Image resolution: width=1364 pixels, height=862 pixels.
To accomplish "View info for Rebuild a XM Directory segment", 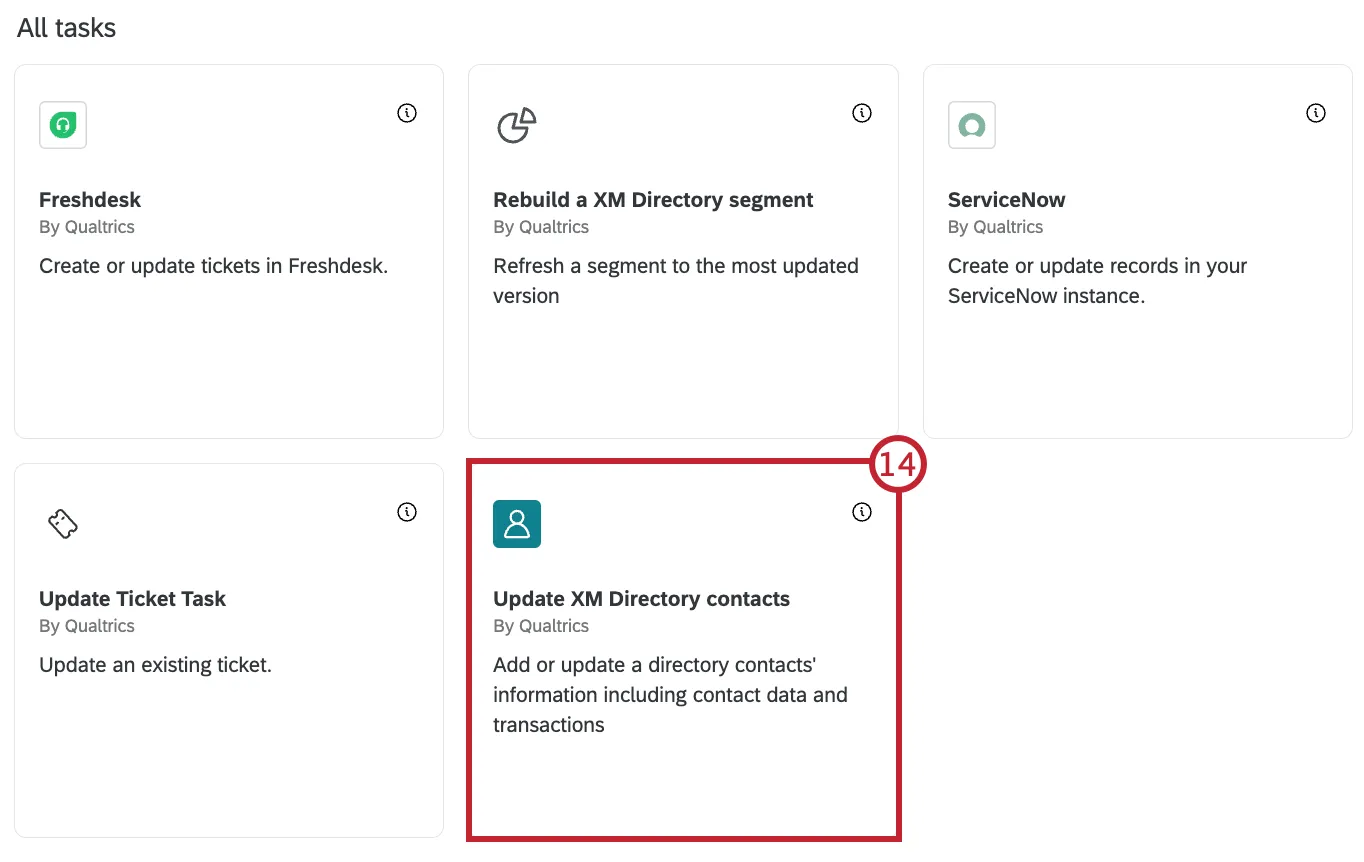I will pyautogui.click(x=862, y=113).
